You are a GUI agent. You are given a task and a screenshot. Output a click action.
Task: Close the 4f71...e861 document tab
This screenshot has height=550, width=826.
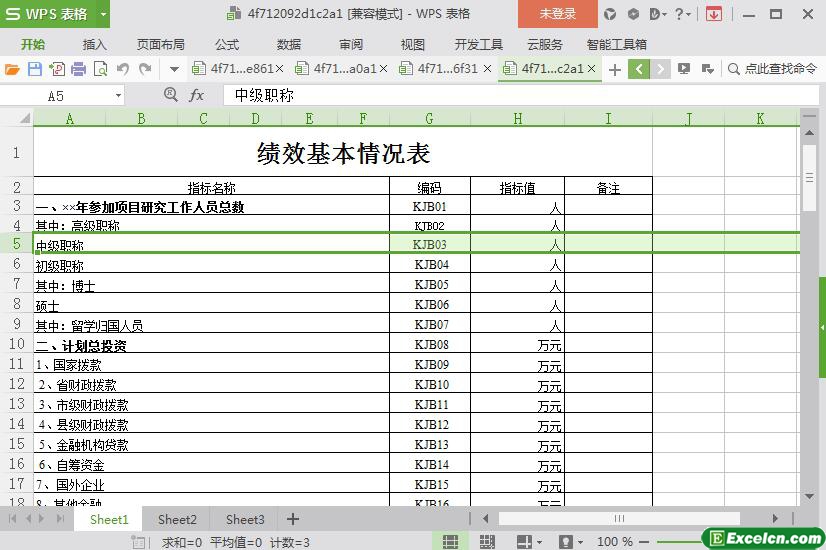(x=280, y=69)
